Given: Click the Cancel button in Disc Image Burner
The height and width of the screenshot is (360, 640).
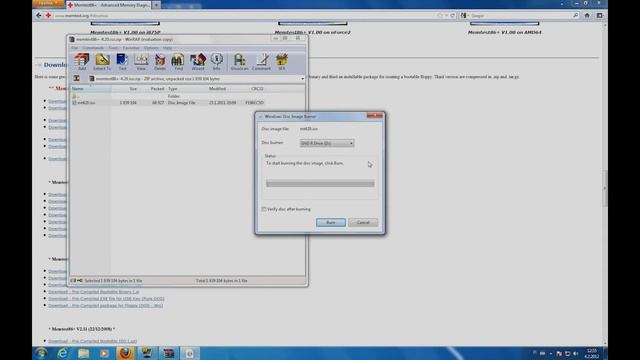Looking at the screenshot, I should pos(363,222).
